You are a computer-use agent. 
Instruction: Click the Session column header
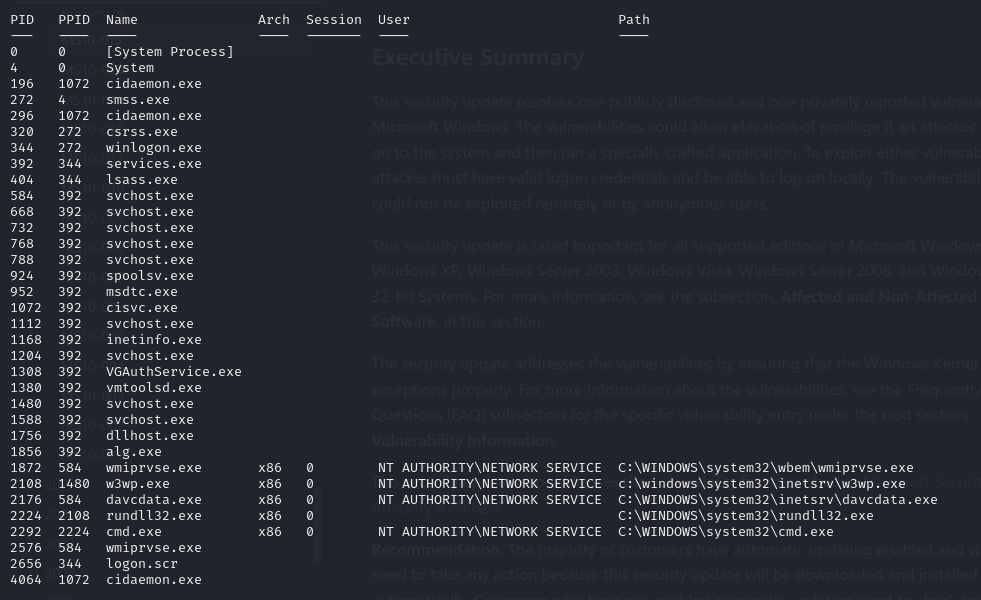coord(333,20)
